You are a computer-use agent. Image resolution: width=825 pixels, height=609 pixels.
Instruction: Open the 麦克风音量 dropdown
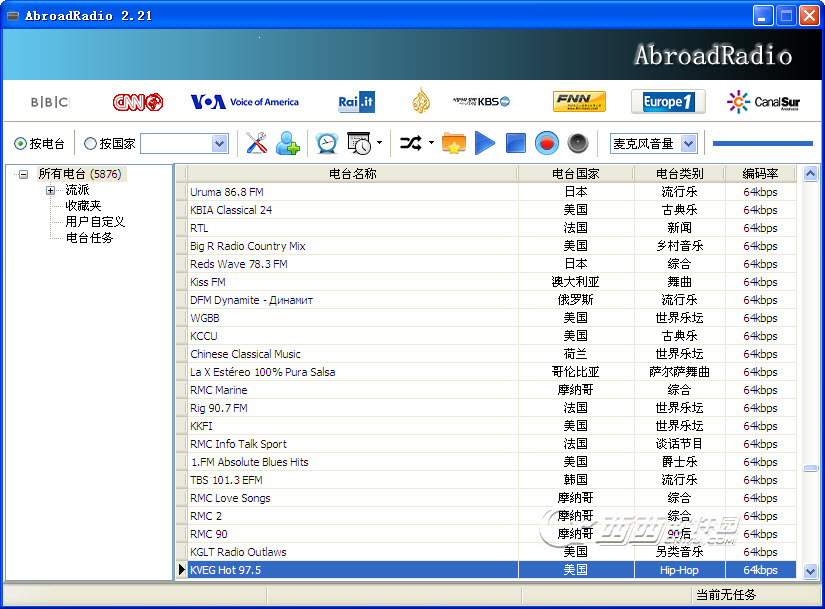click(689, 144)
